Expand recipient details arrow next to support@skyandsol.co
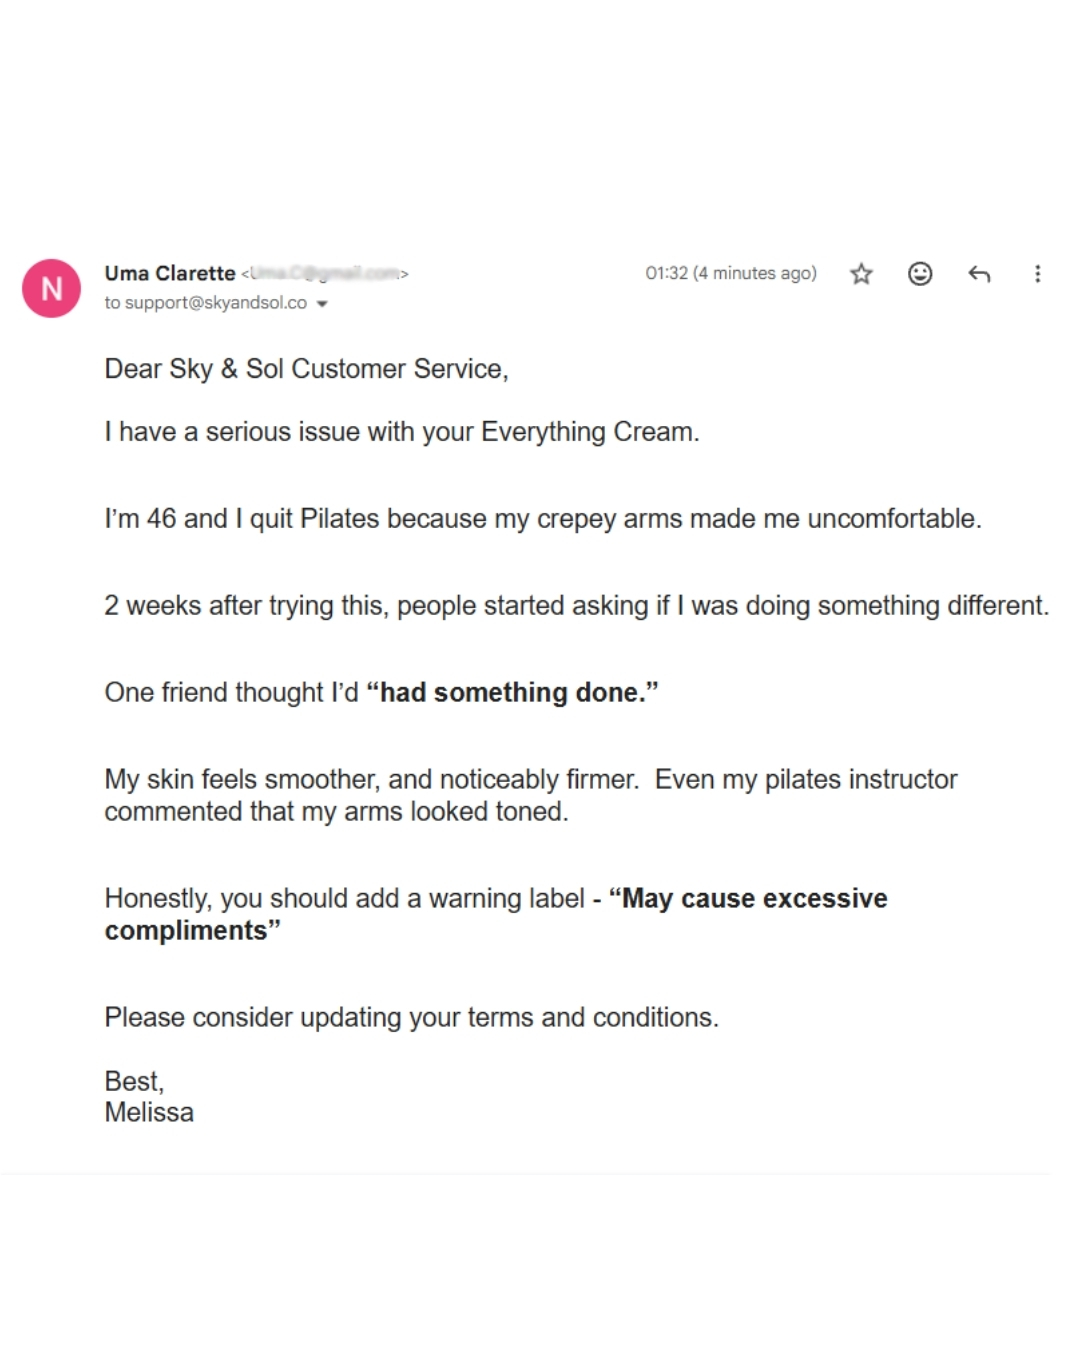Image resolution: width=1080 pixels, height=1350 pixels. [322, 304]
